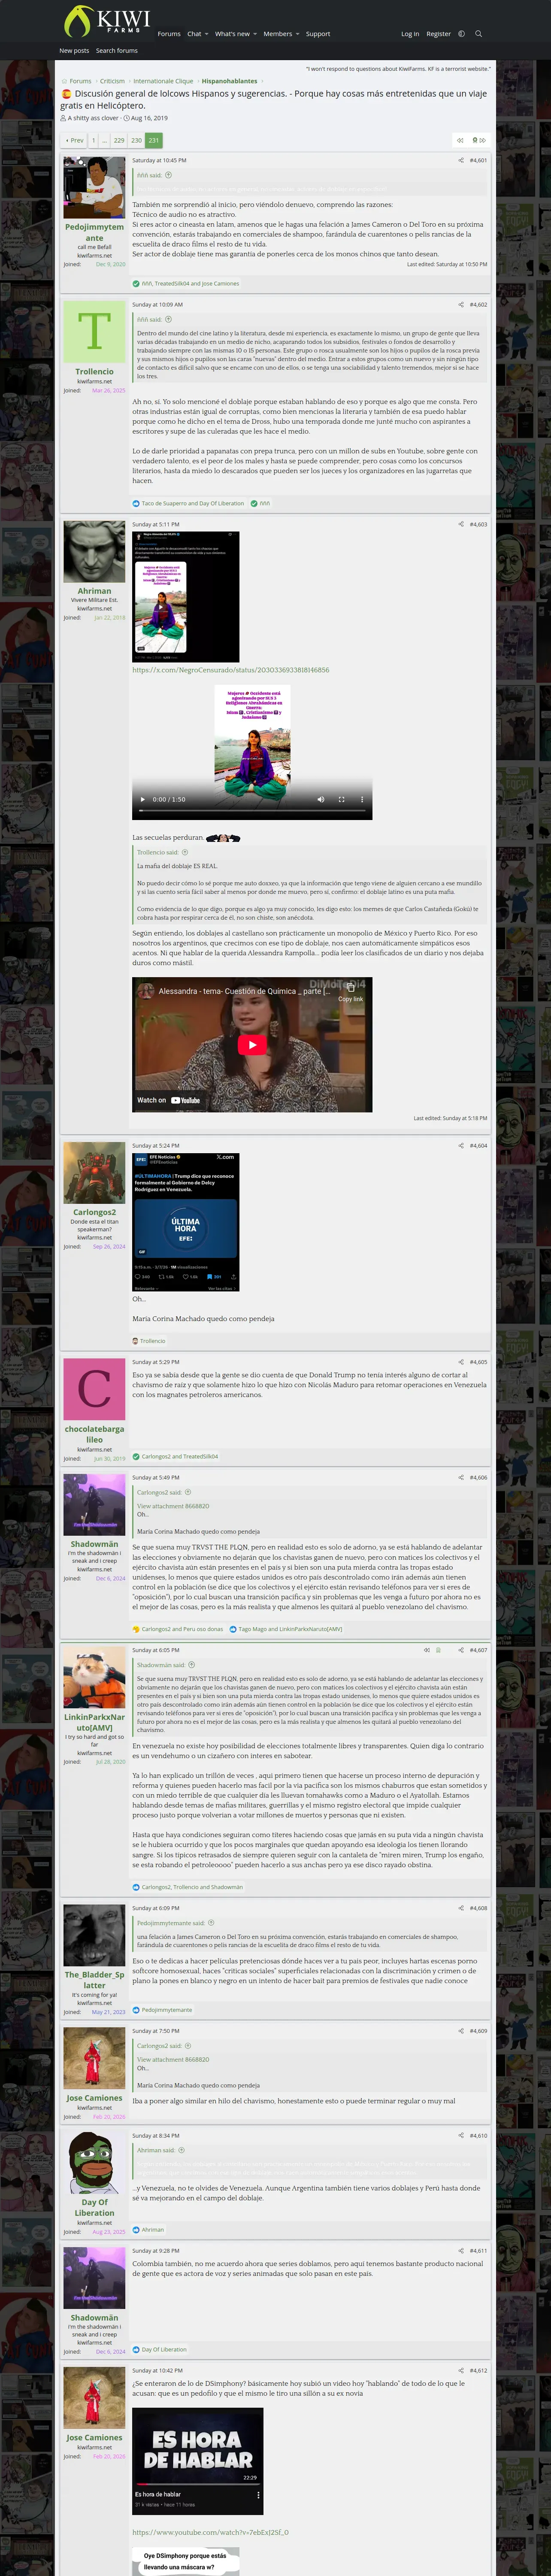
Task: Open Carlongos2's avatar
Action: coord(94,1174)
